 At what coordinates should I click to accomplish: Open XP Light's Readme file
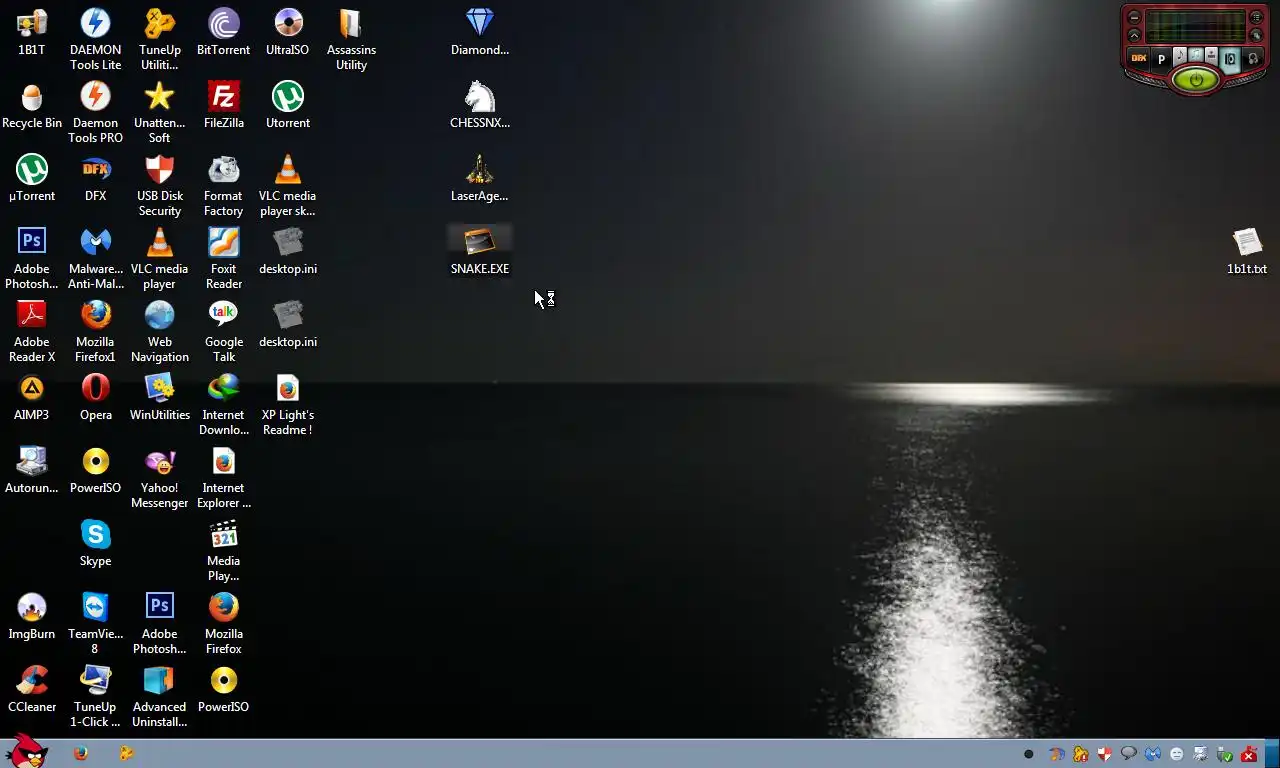[287, 404]
